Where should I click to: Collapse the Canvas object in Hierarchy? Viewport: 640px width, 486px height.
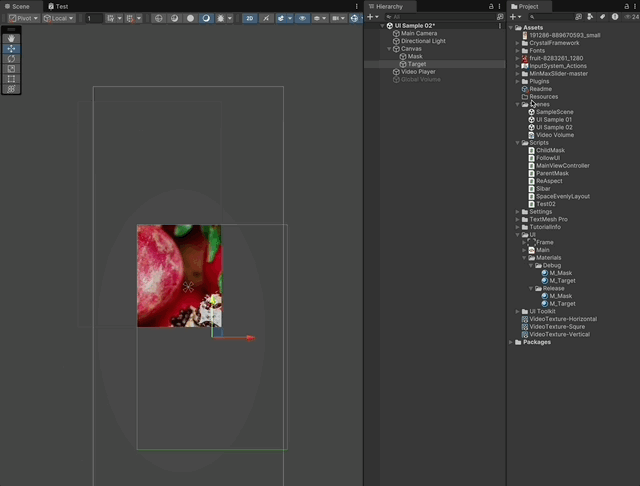point(389,49)
